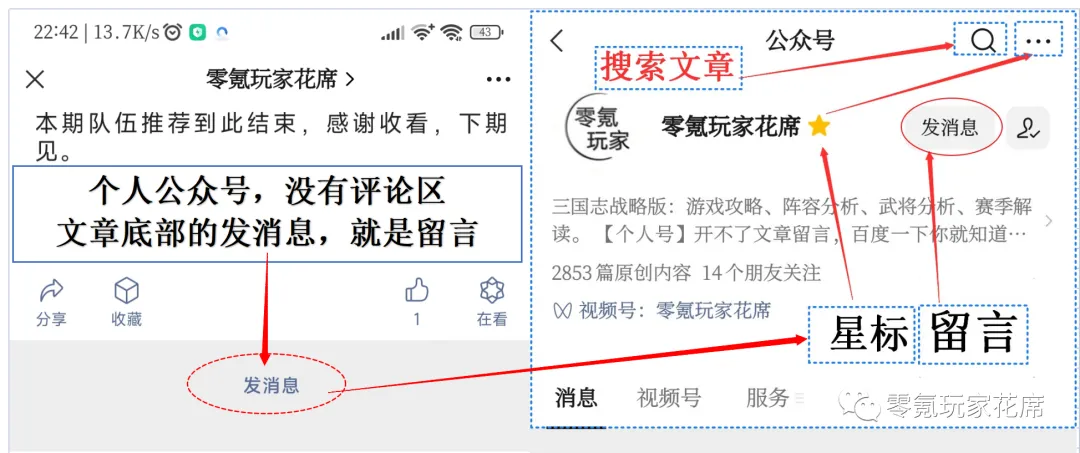1080x453 pixels.
Task: Go back with the left arrow
Action: (557, 41)
